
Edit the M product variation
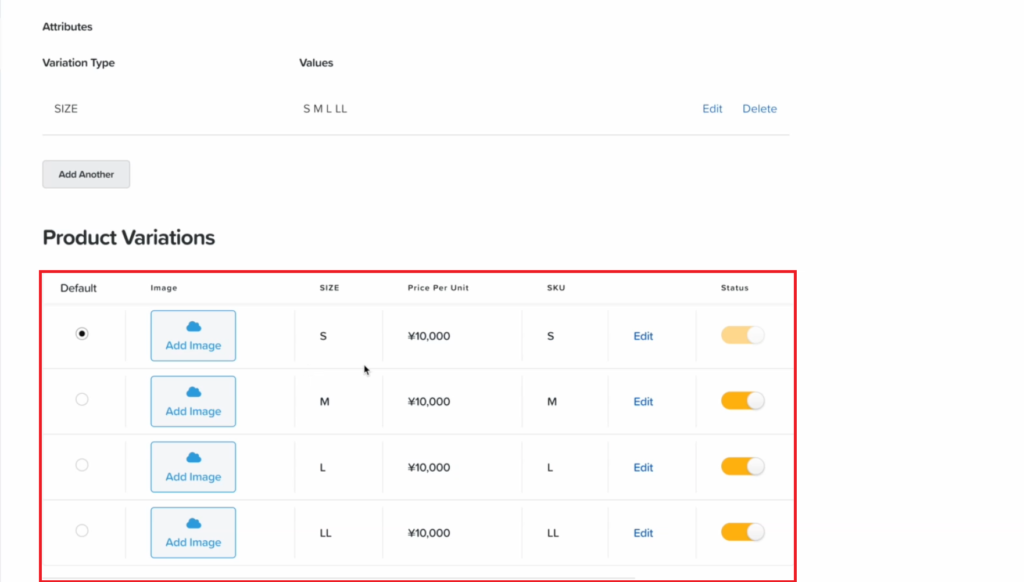[643, 402]
